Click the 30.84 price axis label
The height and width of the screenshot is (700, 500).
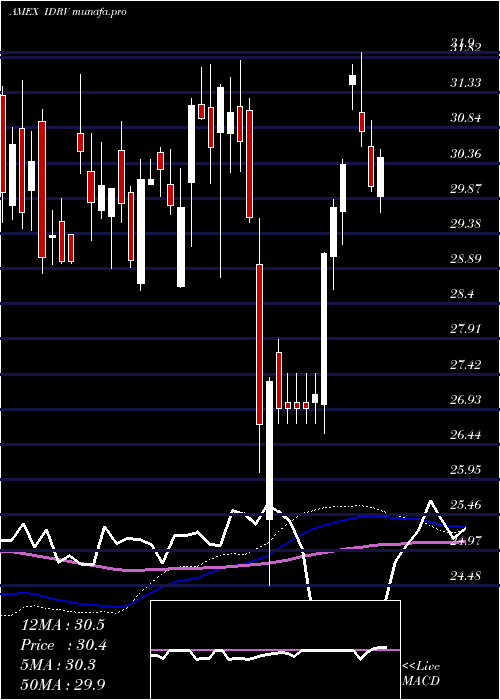466,118
